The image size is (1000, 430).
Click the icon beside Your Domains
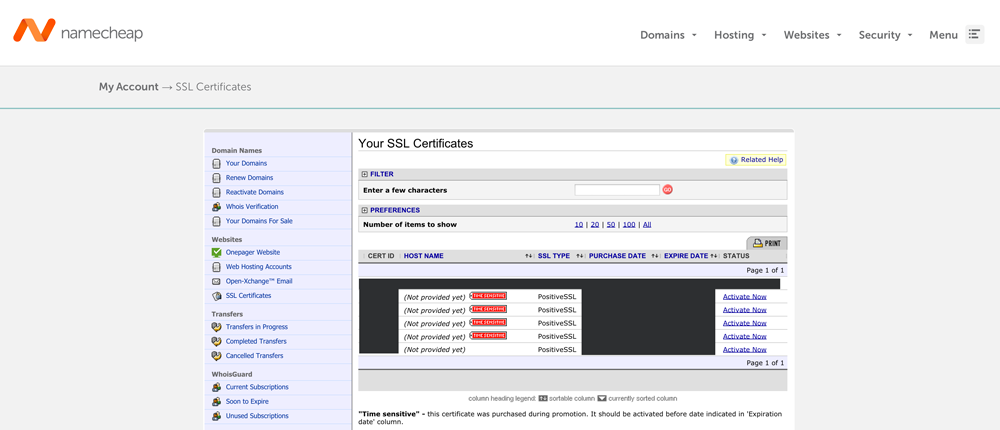pyautogui.click(x=216, y=163)
